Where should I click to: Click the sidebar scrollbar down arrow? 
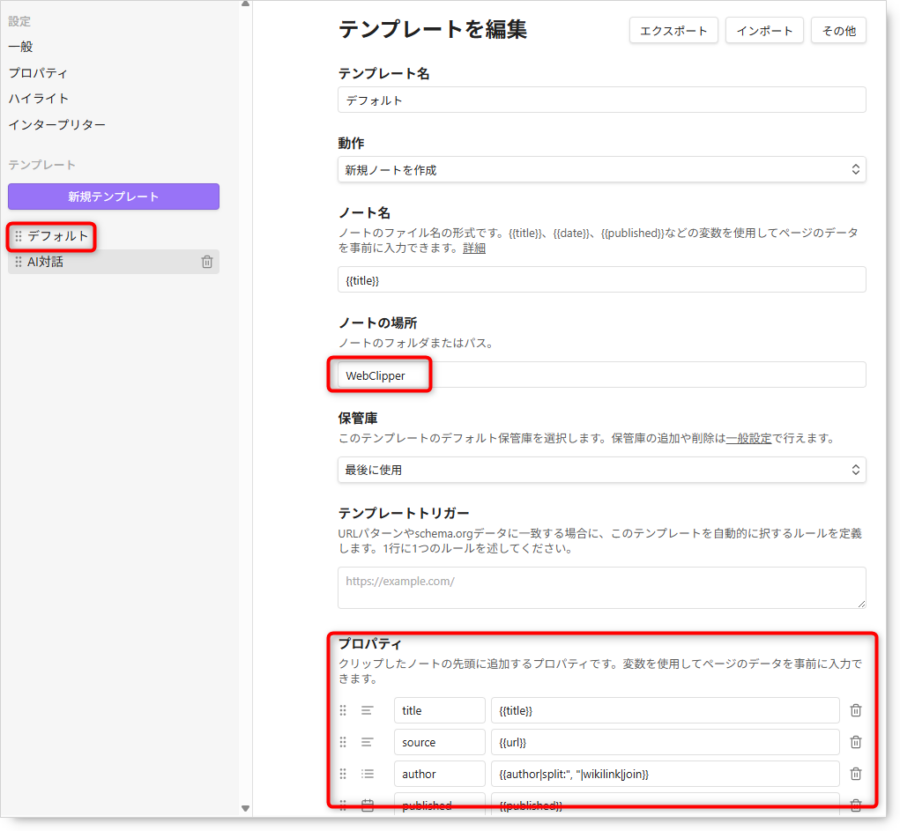(246, 808)
